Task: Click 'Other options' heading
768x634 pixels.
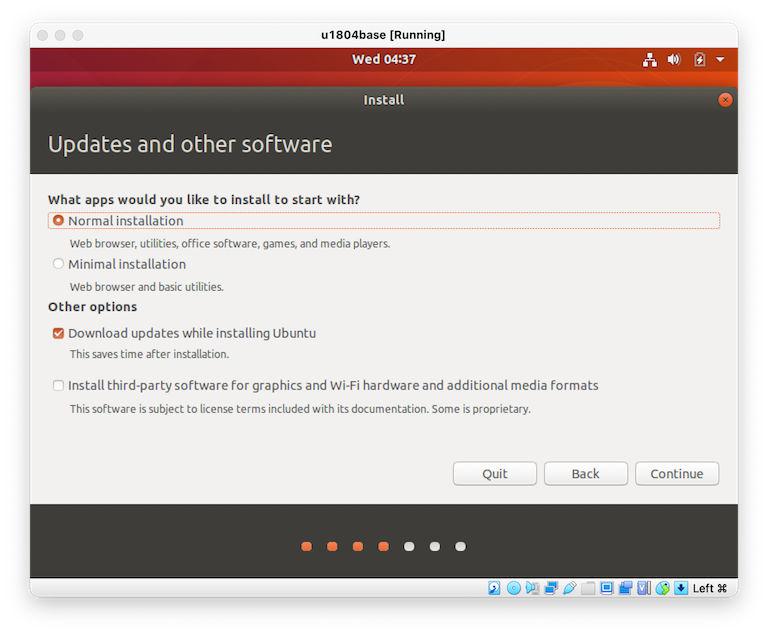Action: (x=93, y=307)
